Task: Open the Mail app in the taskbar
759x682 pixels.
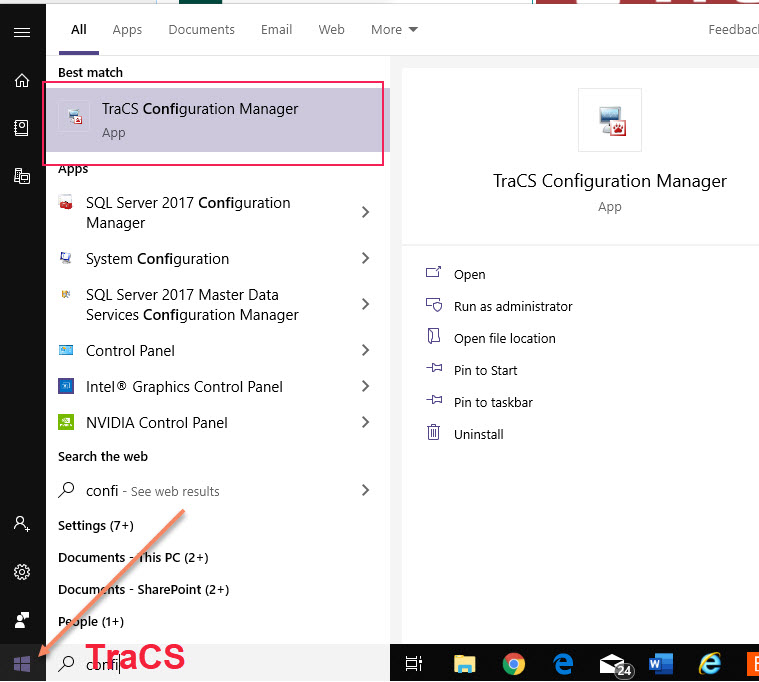Action: click(x=612, y=663)
